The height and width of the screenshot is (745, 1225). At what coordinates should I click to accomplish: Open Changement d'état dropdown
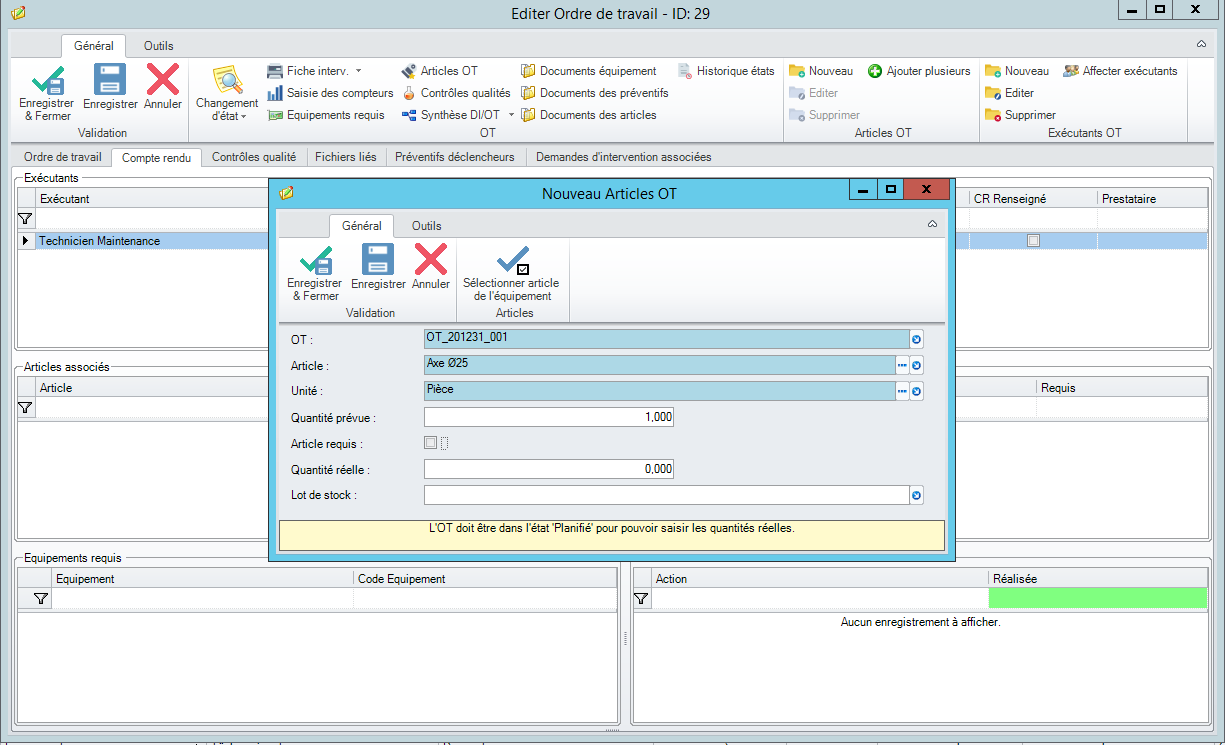tap(227, 92)
